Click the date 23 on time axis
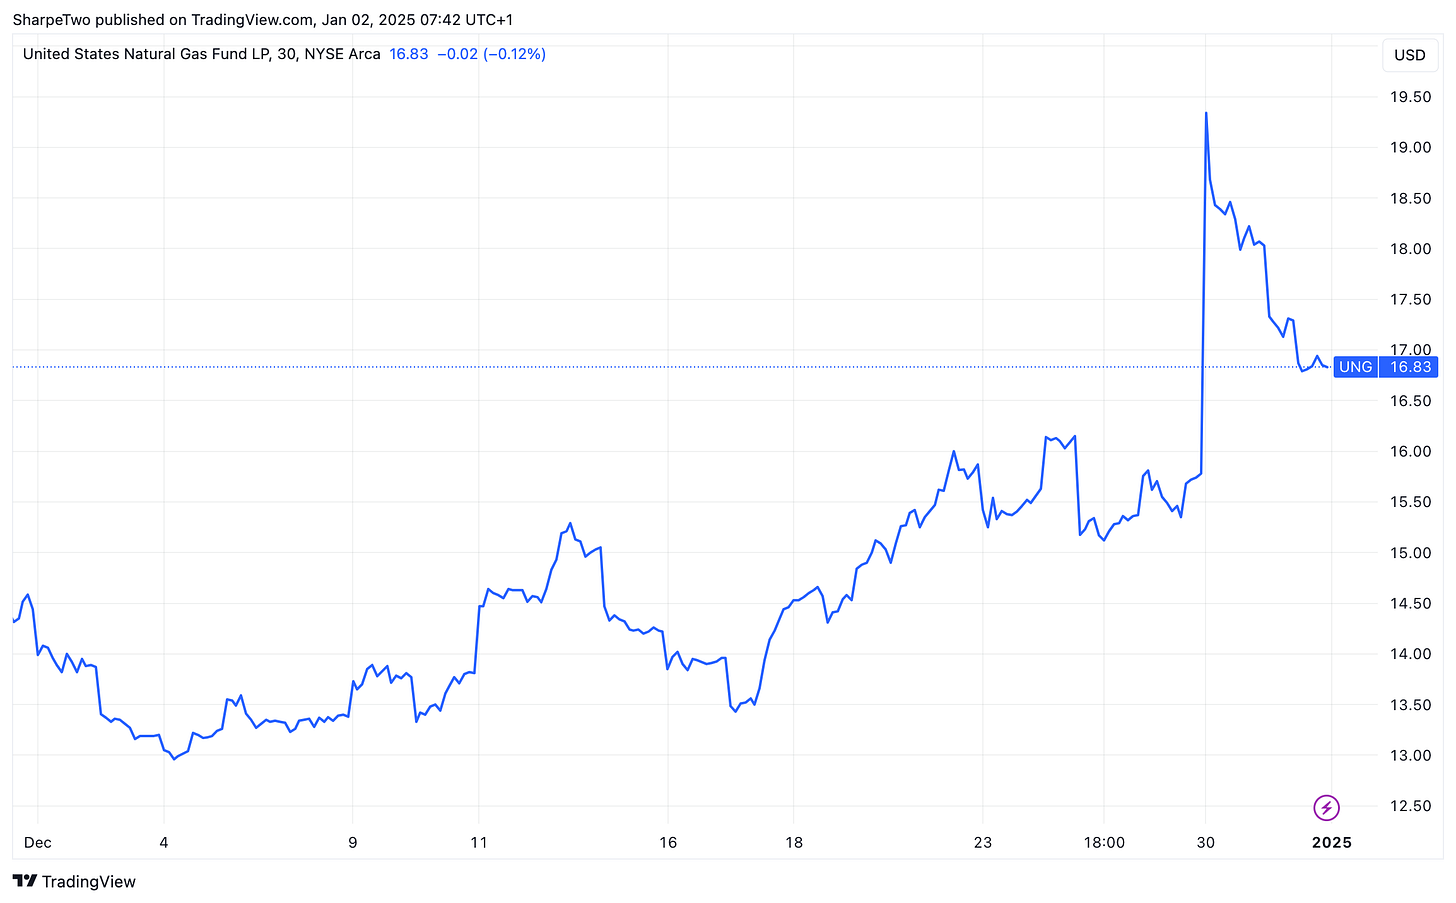The width and height of the screenshot is (1456, 903). tap(983, 842)
